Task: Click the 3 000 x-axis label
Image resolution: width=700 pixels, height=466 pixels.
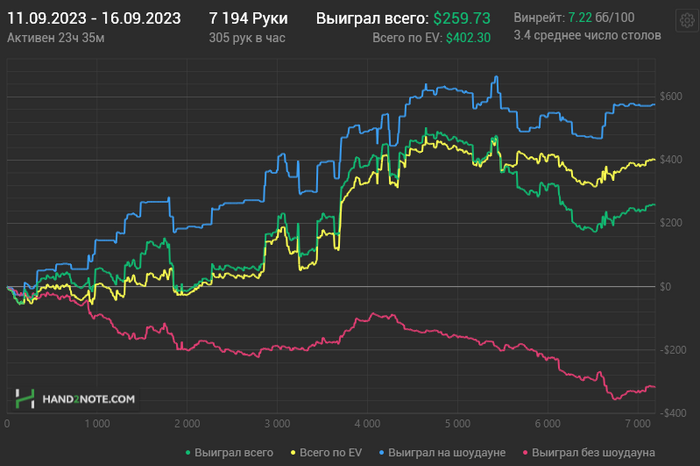Action: pos(277,424)
